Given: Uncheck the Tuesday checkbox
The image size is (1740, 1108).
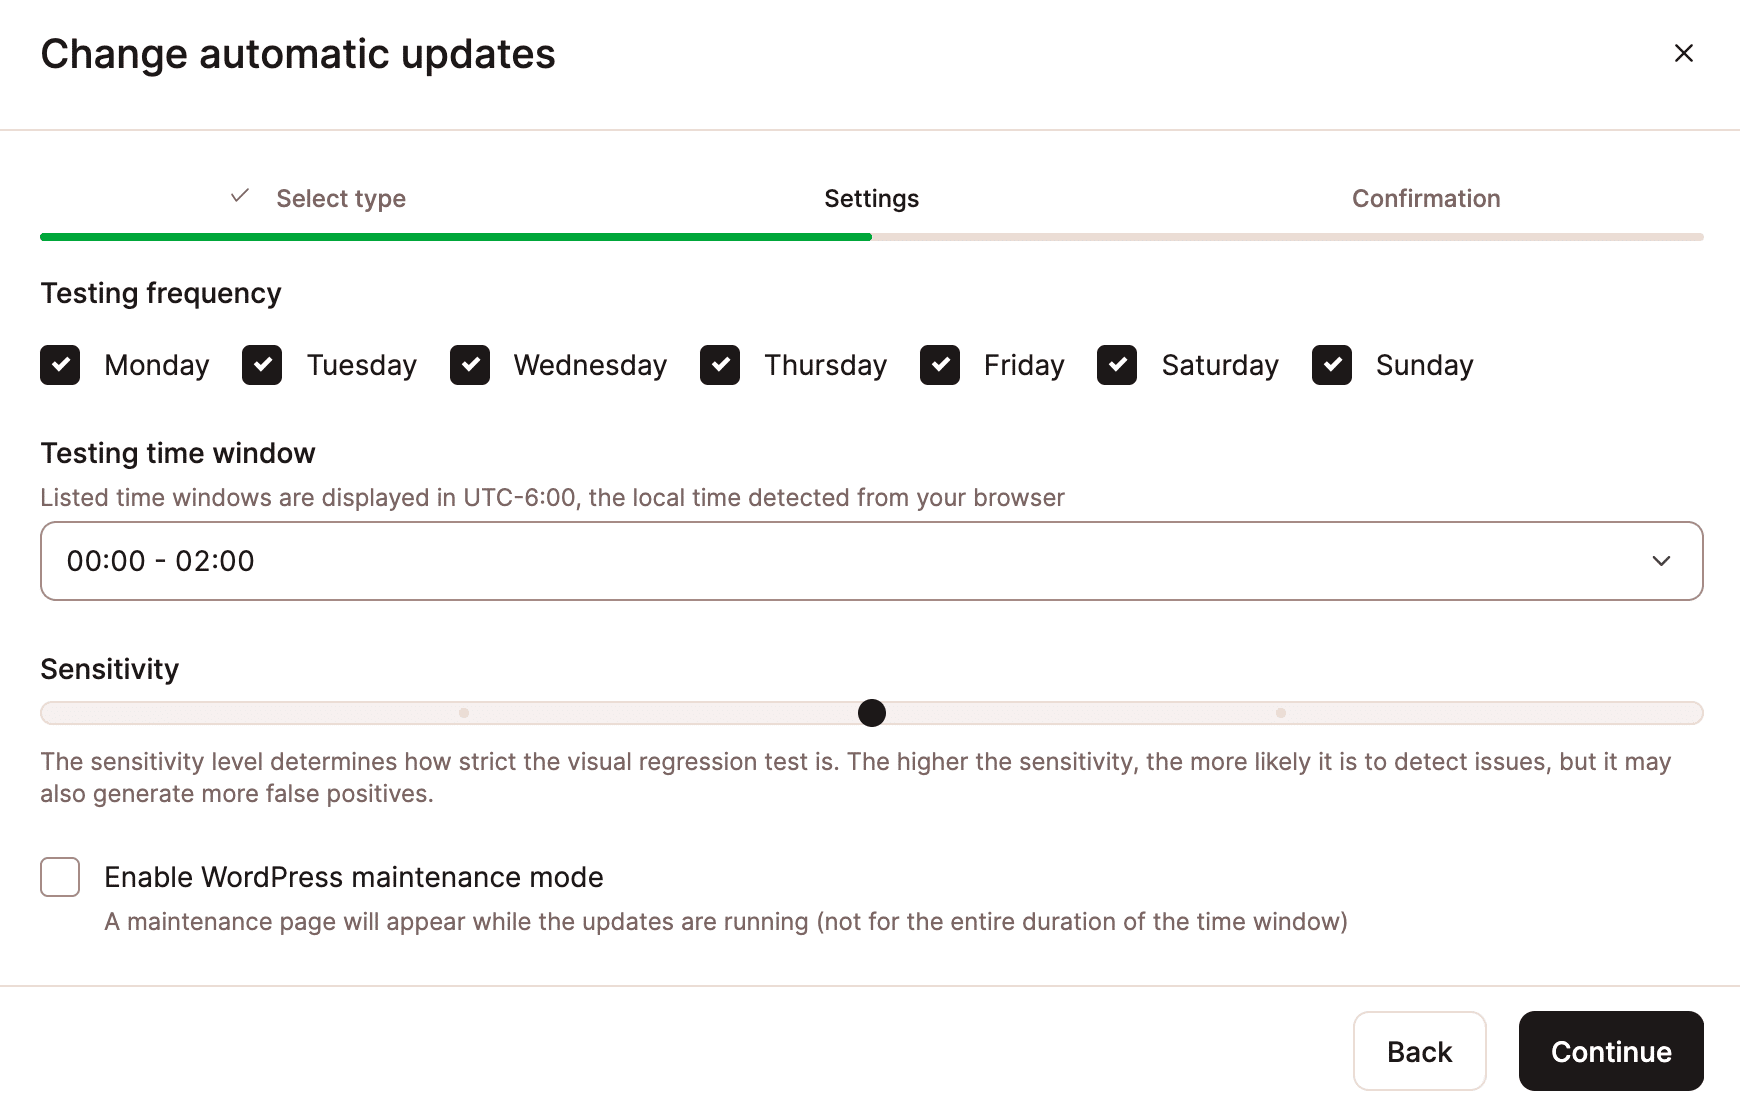Looking at the screenshot, I should click(x=262, y=365).
